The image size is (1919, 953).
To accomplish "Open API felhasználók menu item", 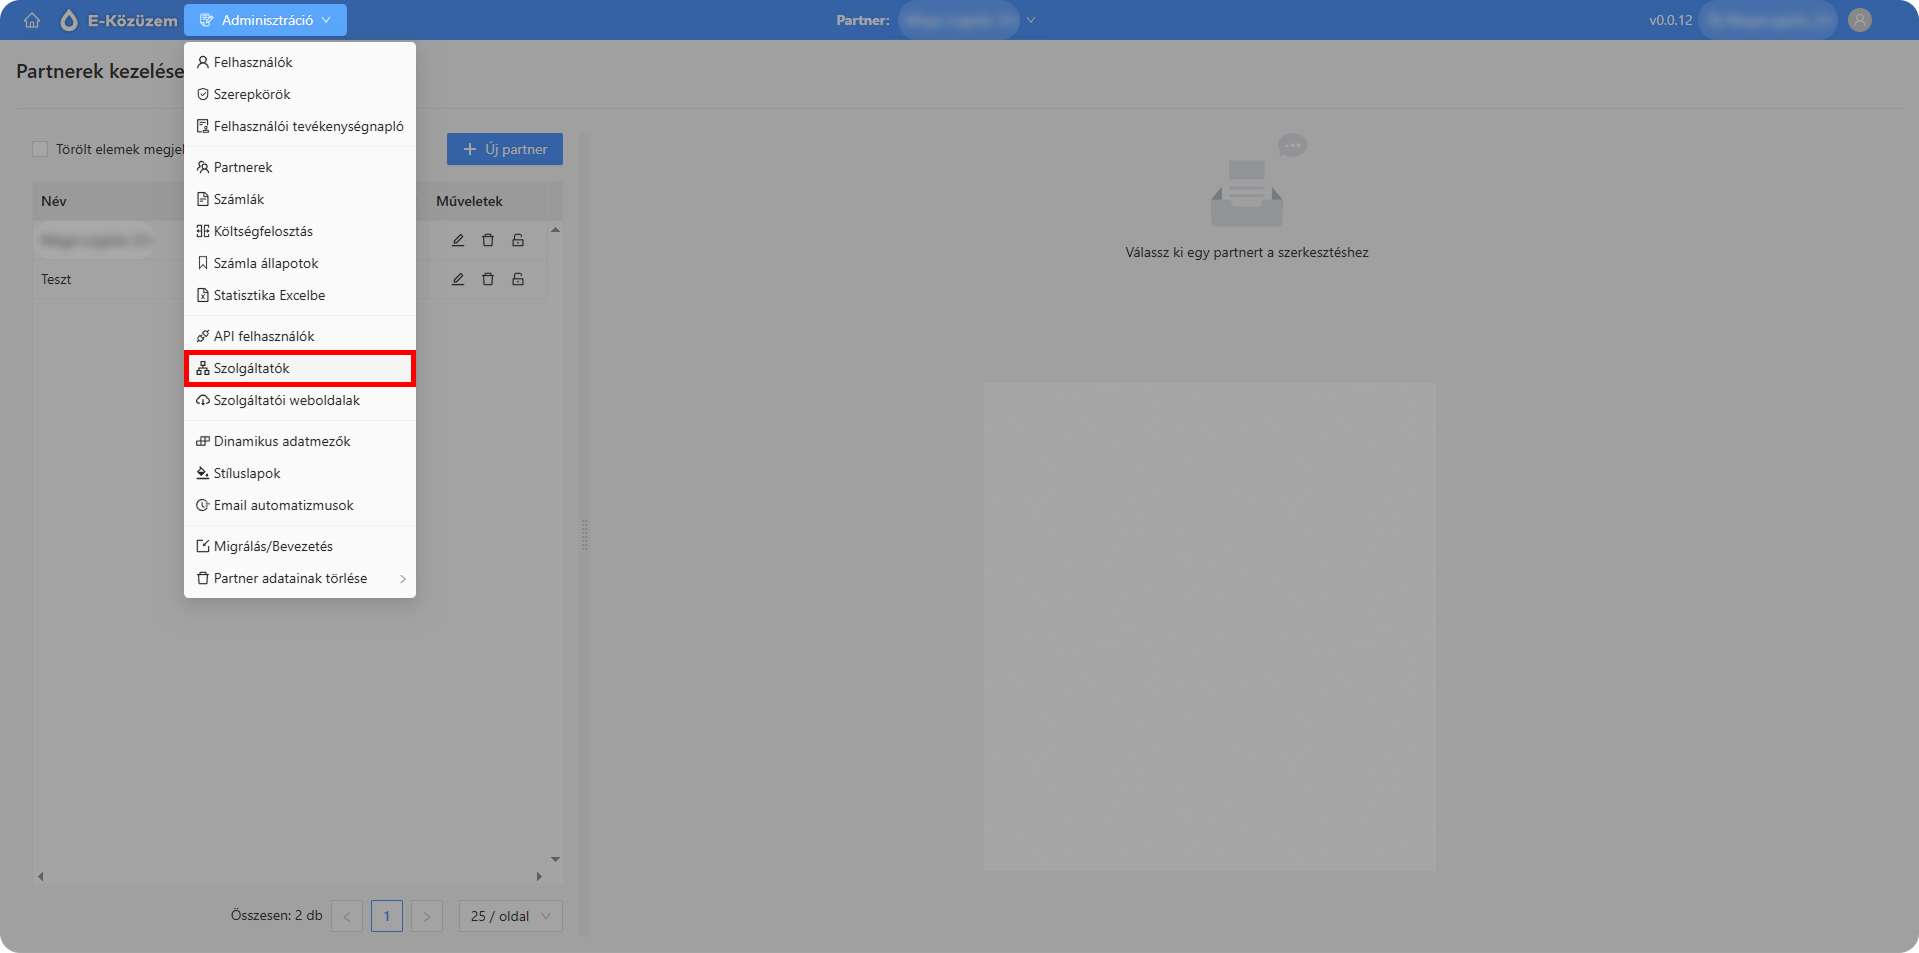I will (300, 336).
